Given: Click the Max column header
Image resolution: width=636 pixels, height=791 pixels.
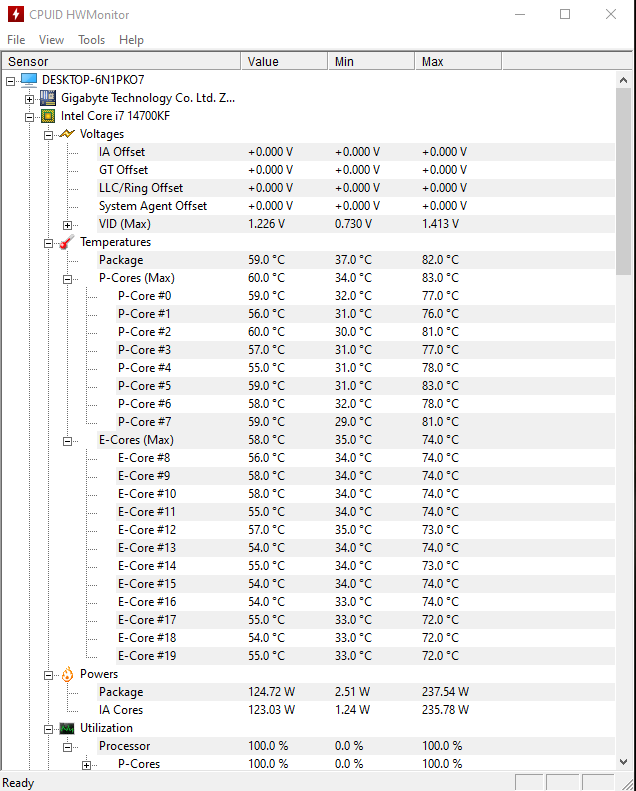Looking at the screenshot, I should coord(458,62).
